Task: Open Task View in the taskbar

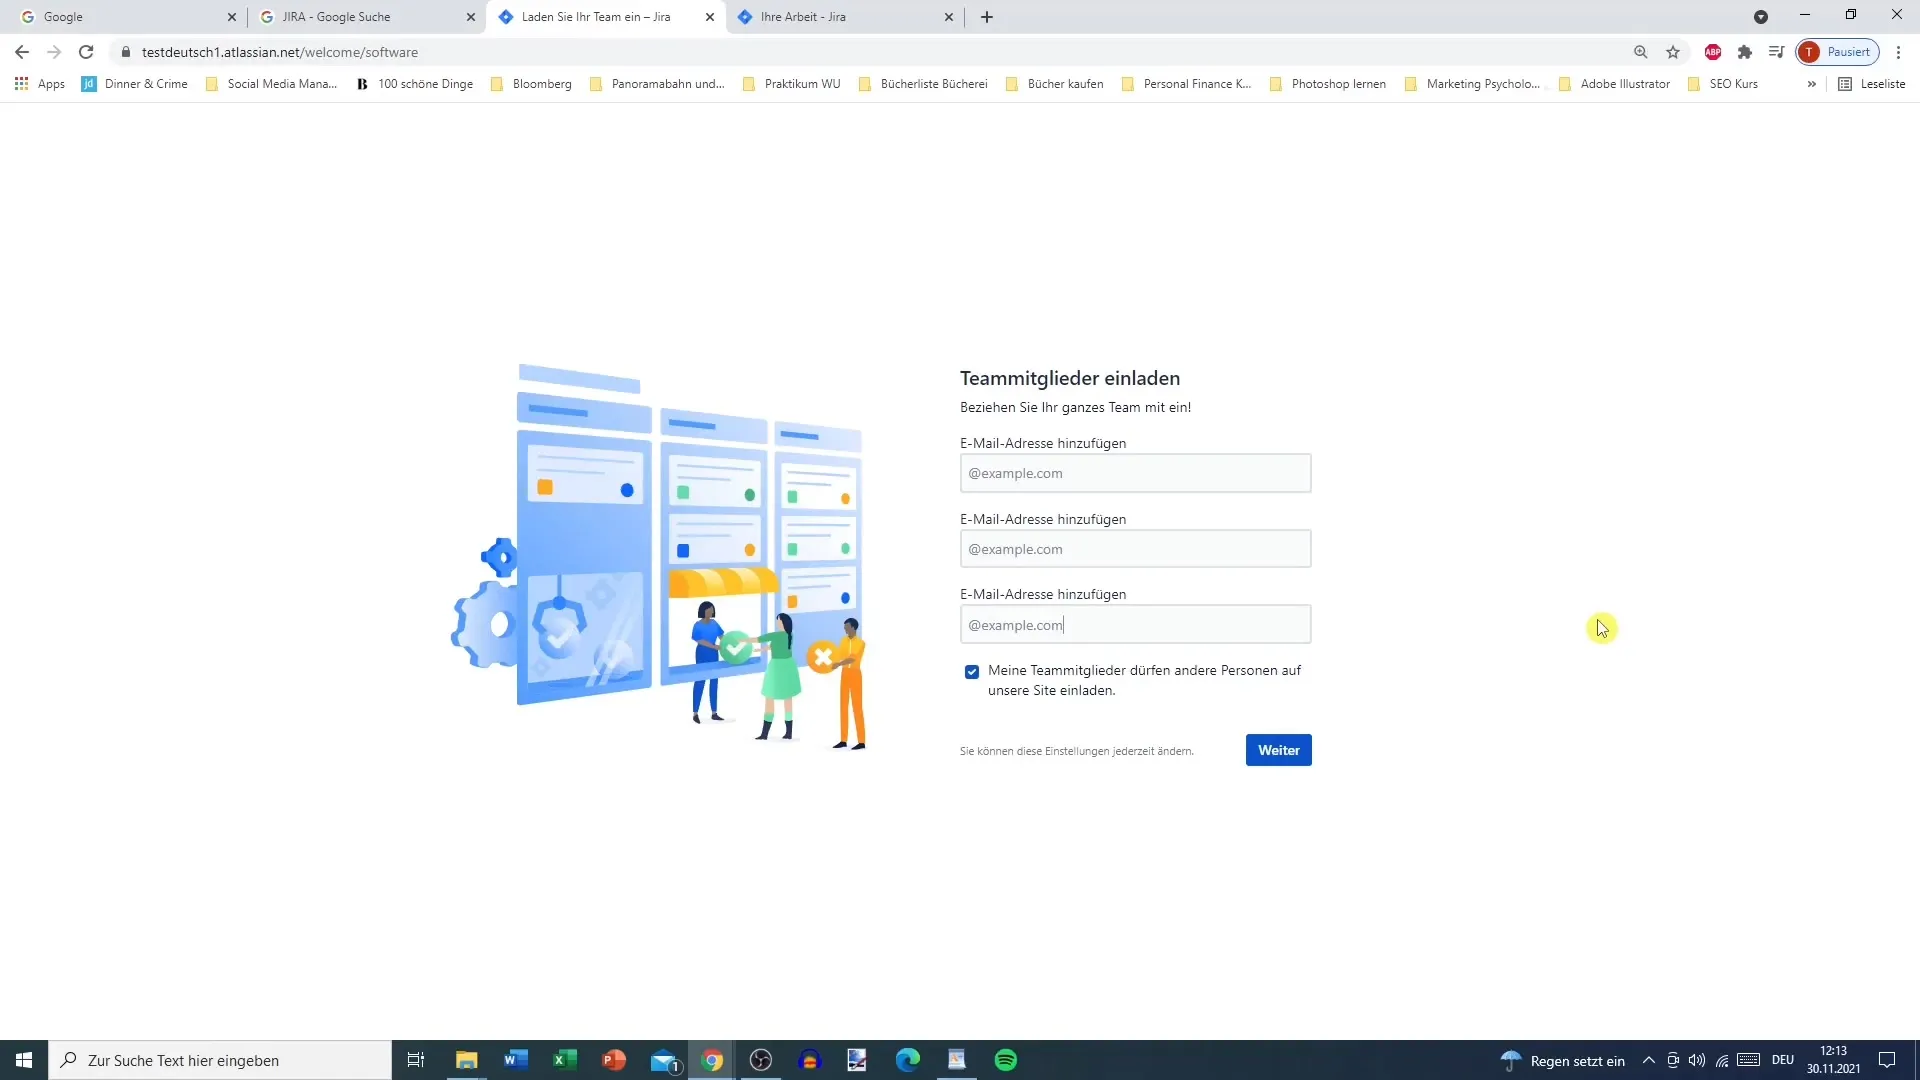Action: click(x=416, y=1060)
